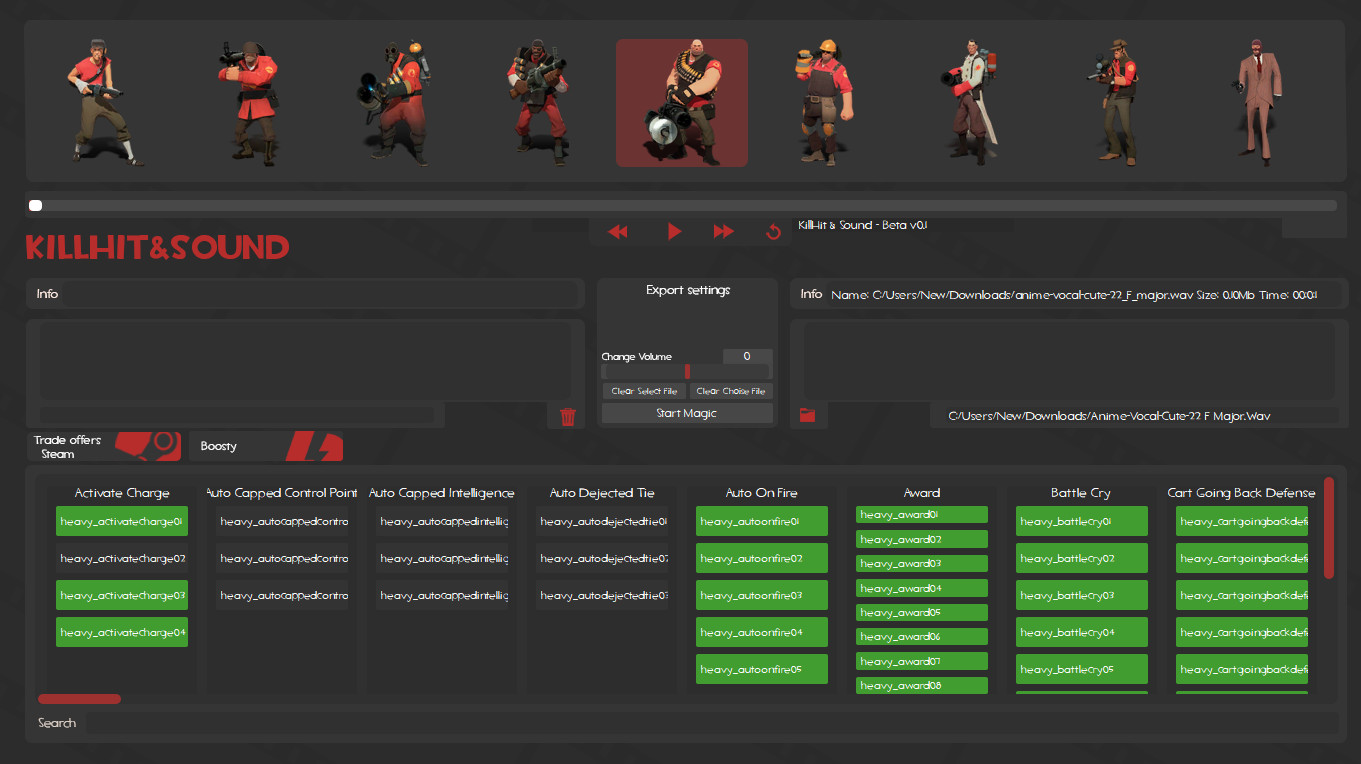
Task: Toggle the loop playback icon
Action: point(772,231)
